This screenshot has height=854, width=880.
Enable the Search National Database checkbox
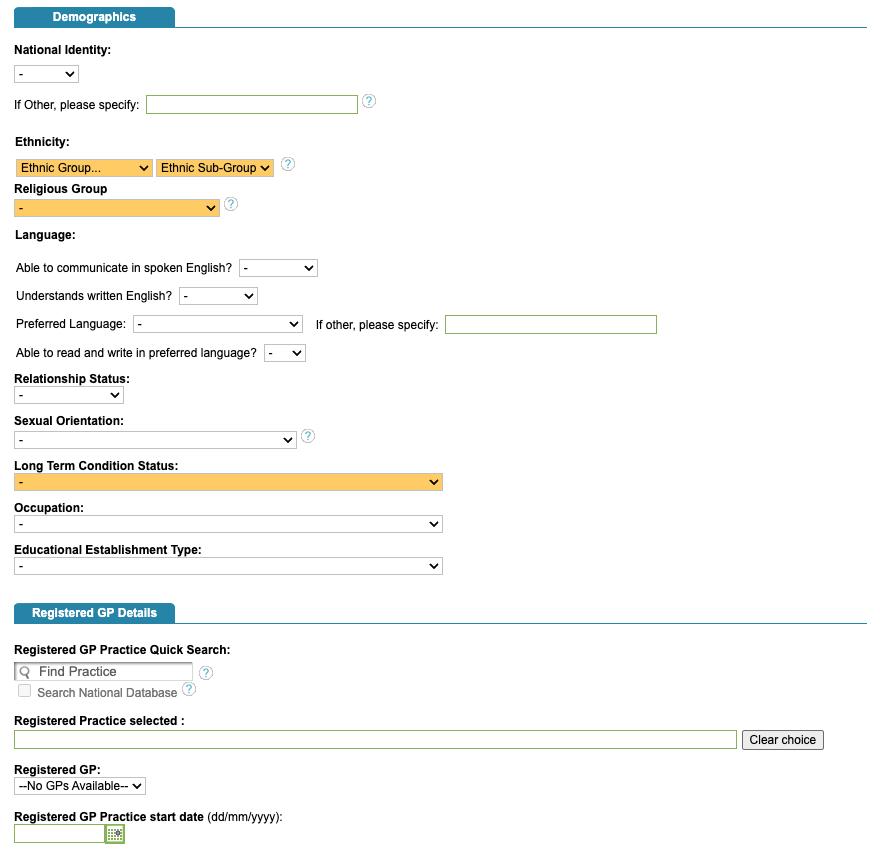pos(24,691)
